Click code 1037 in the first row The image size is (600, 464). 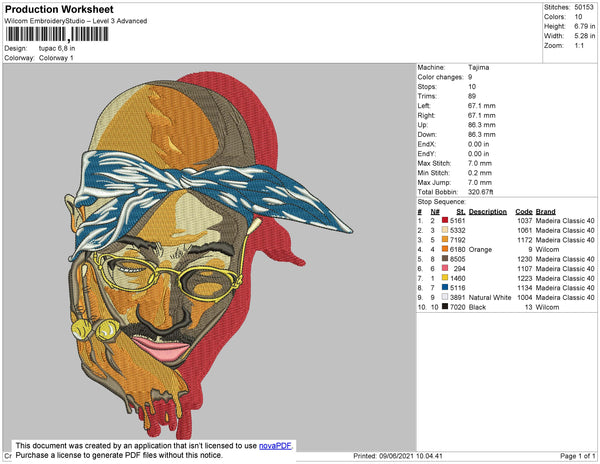pyautogui.click(x=525, y=221)
